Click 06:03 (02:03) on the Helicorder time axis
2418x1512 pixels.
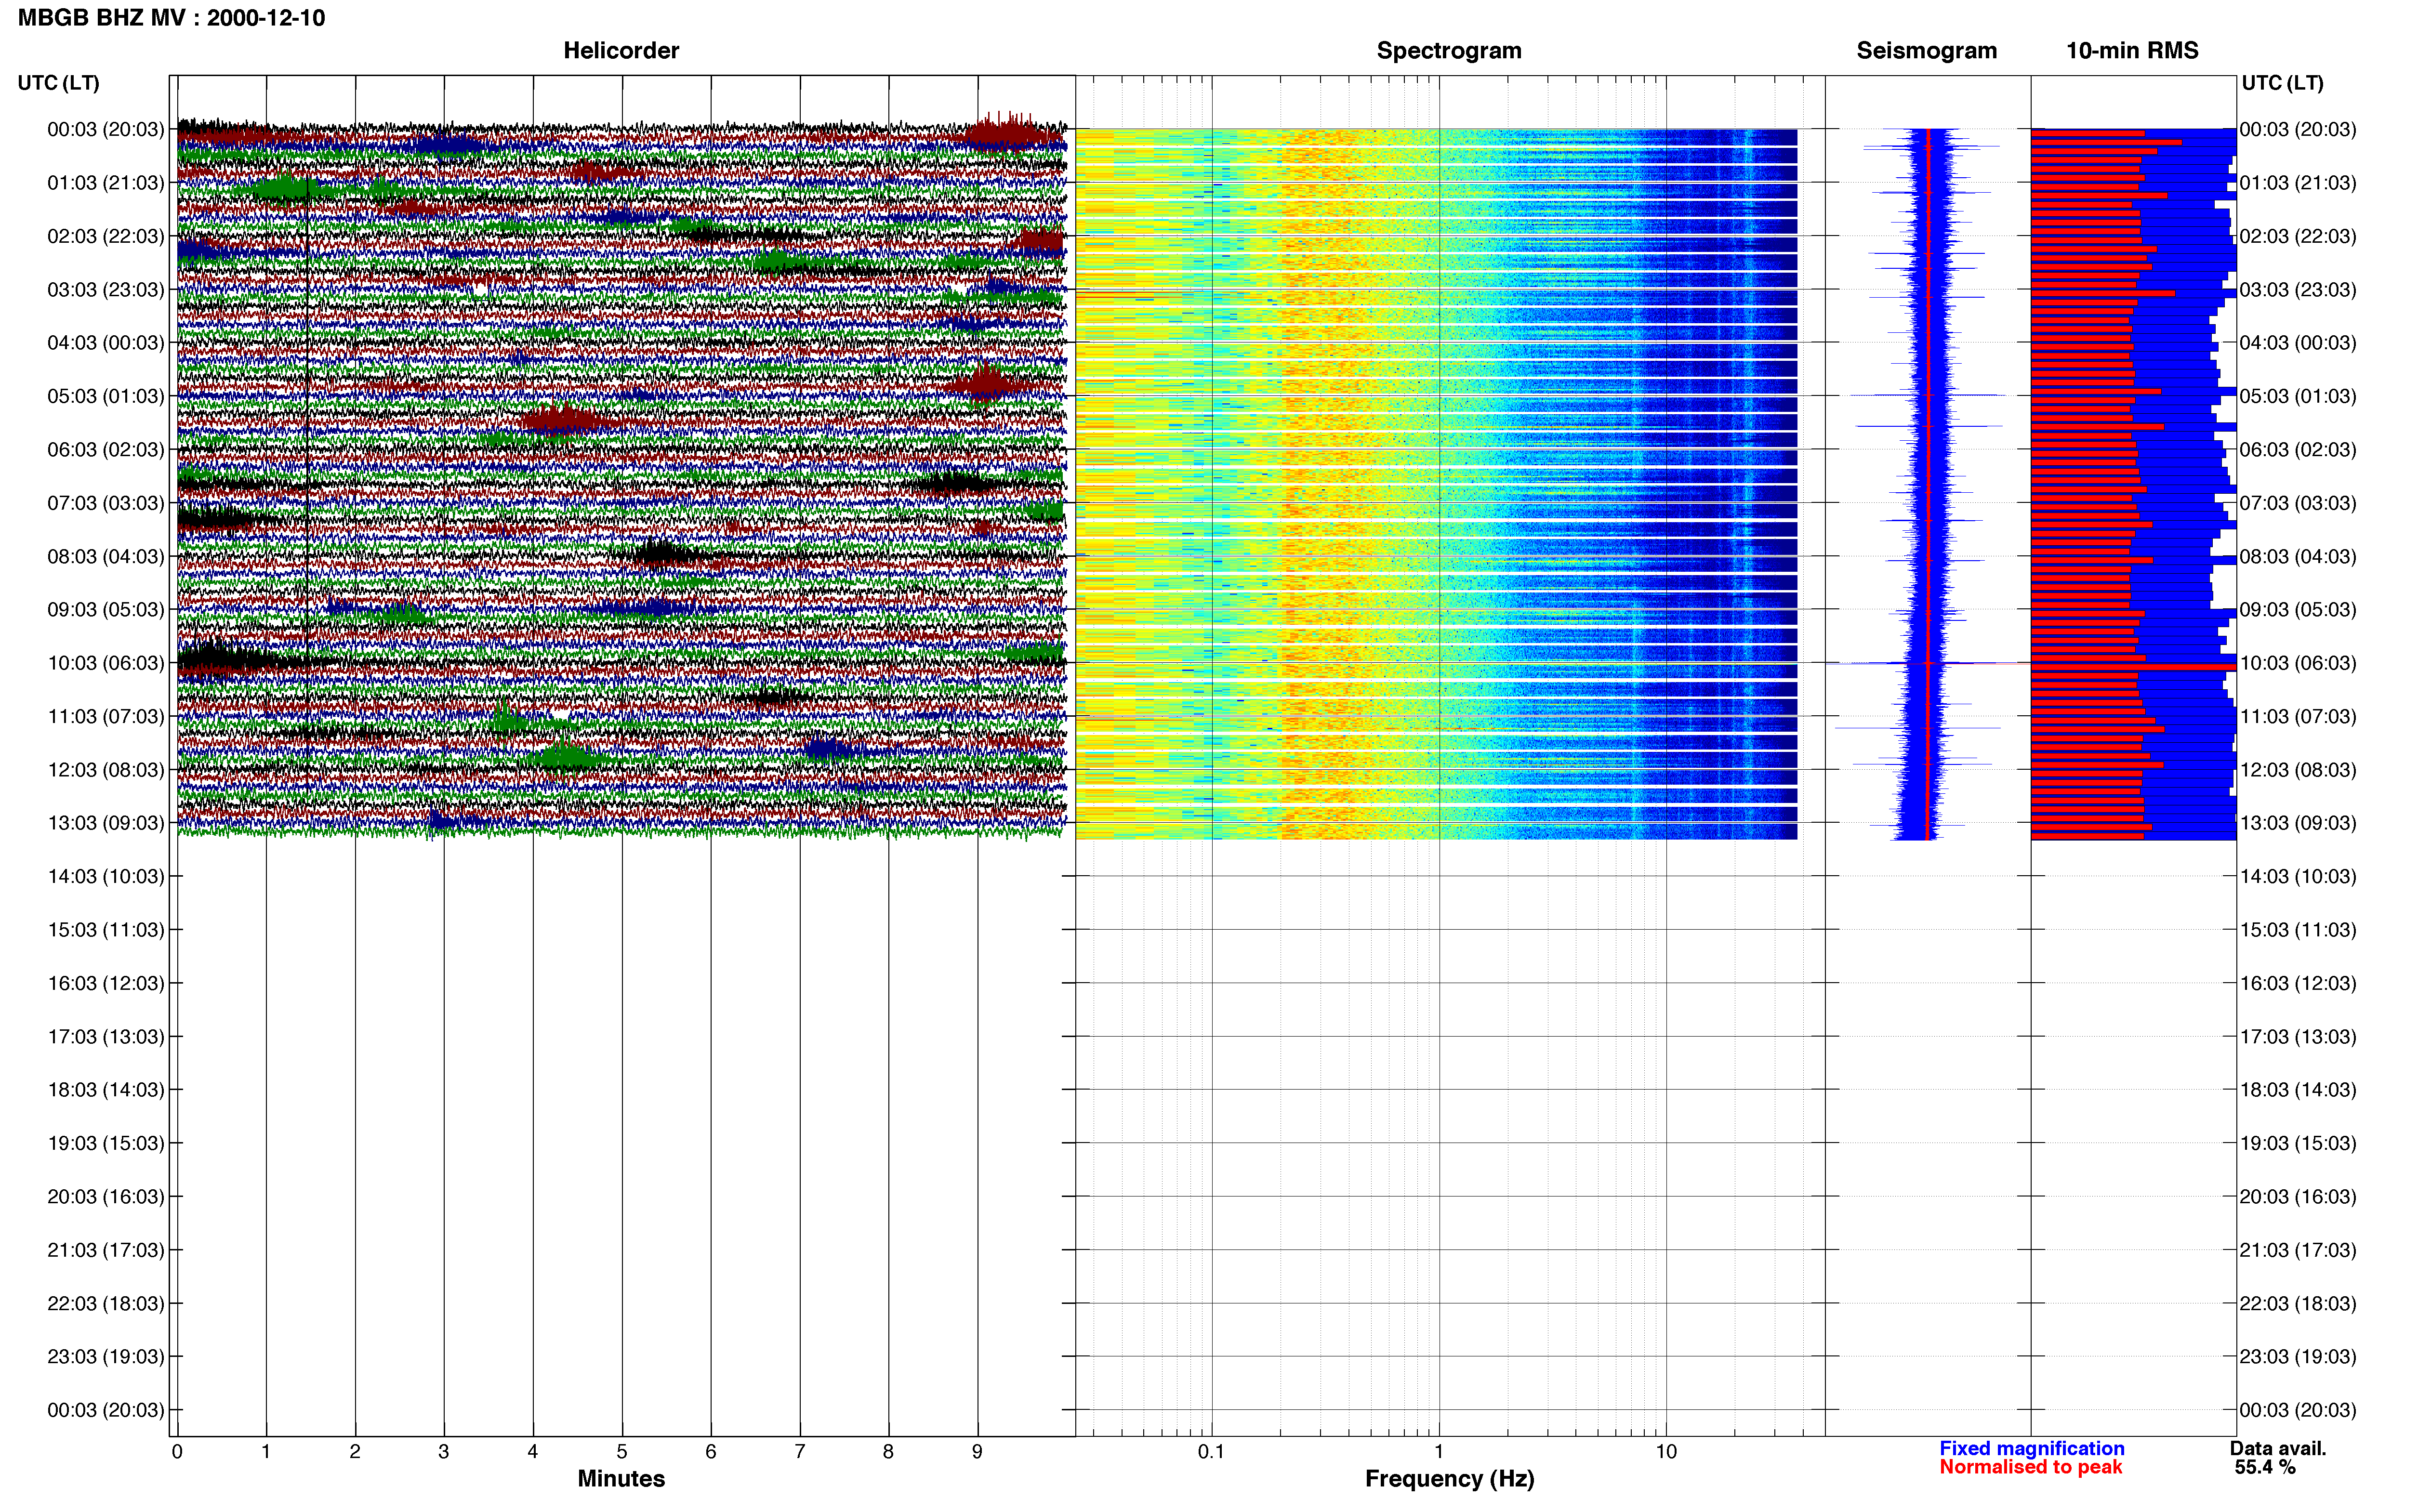[106, 450]
